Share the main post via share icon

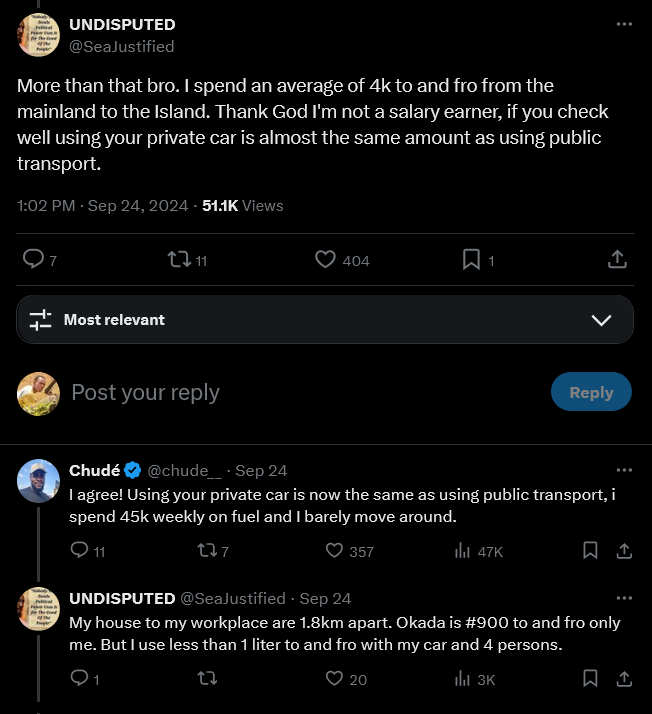point(617,260)
